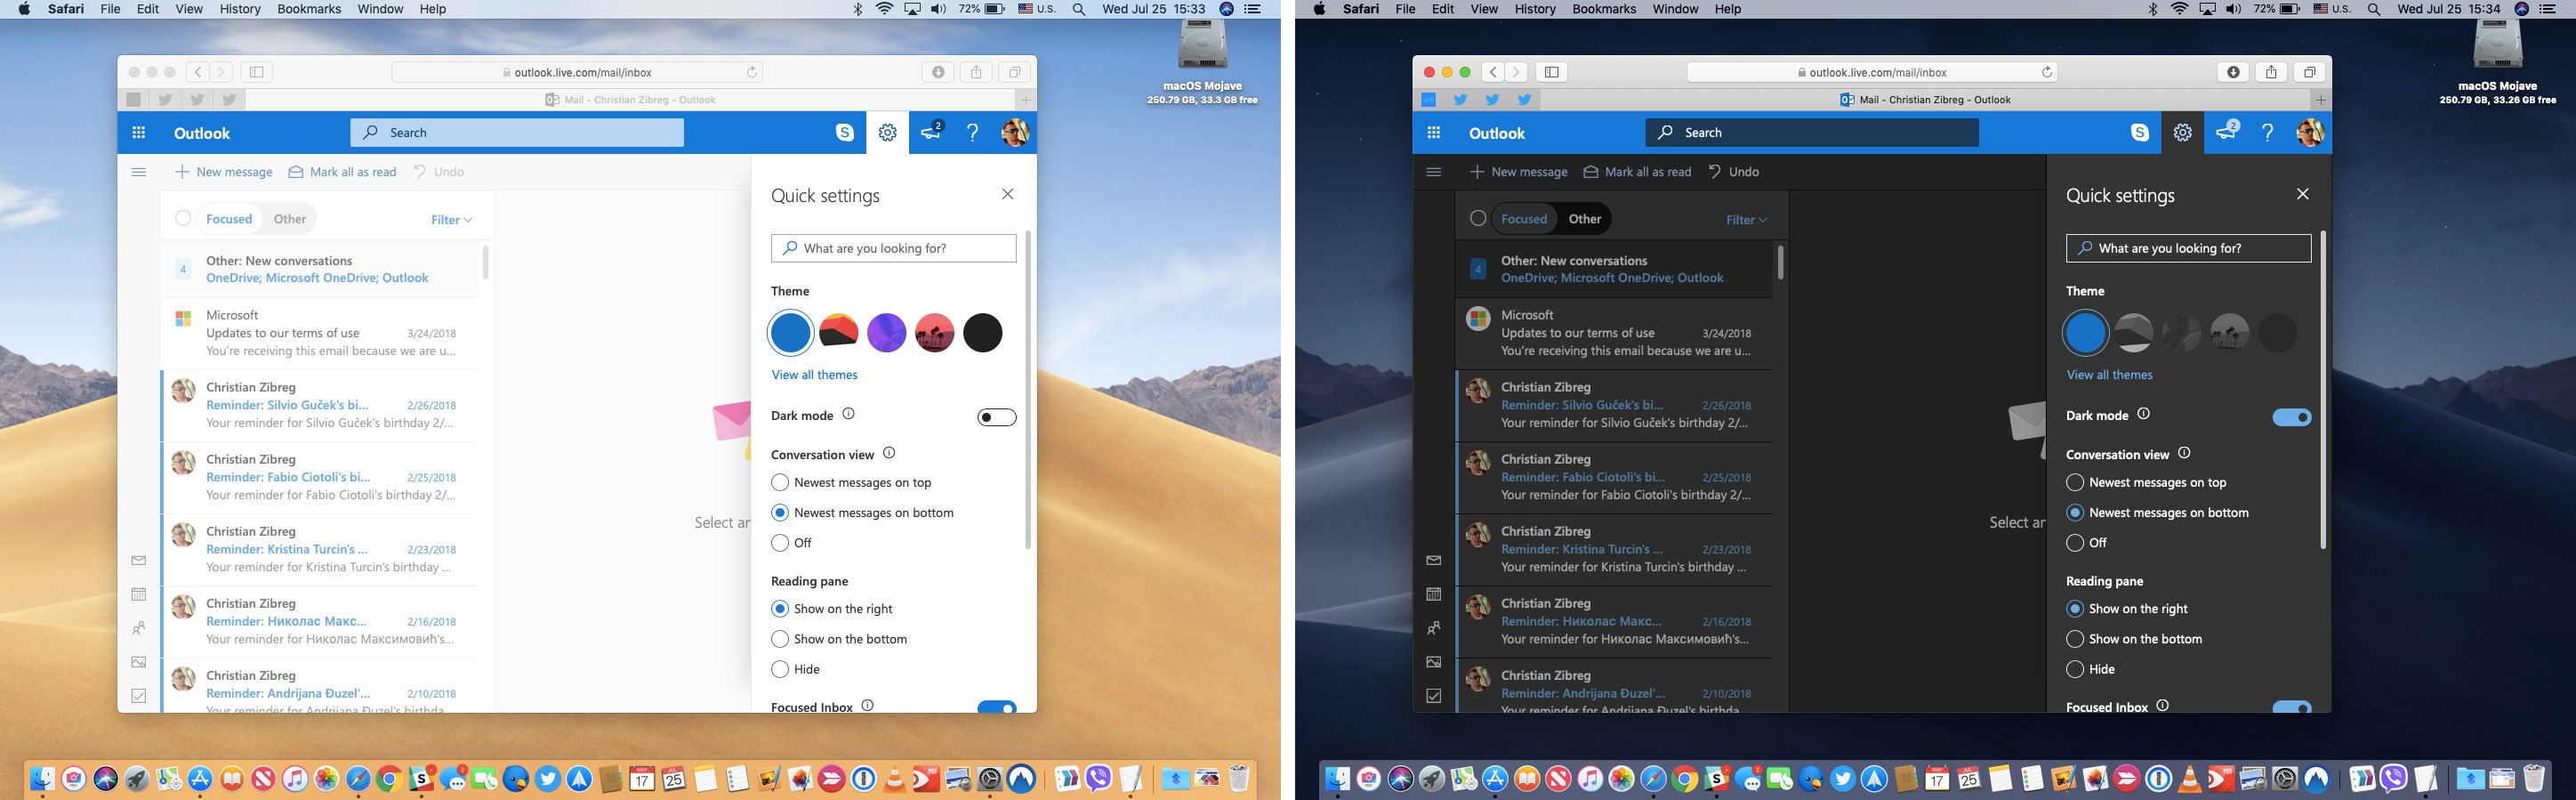This screenshot has height=800, width=2576.
Task: Open help question mark in light window
Action: [972, 133]
